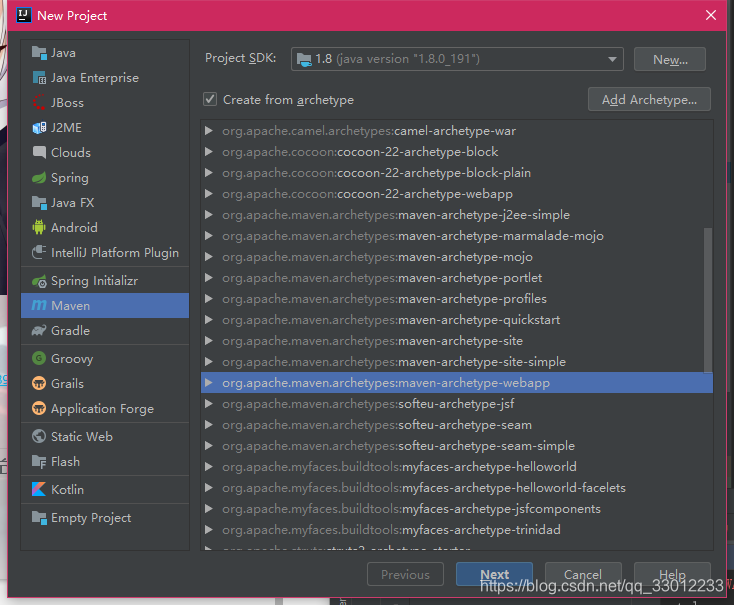Select maven-archetype-portlet row
The height and width of the screenshot is (605, 734).
[x=457, y=278]
